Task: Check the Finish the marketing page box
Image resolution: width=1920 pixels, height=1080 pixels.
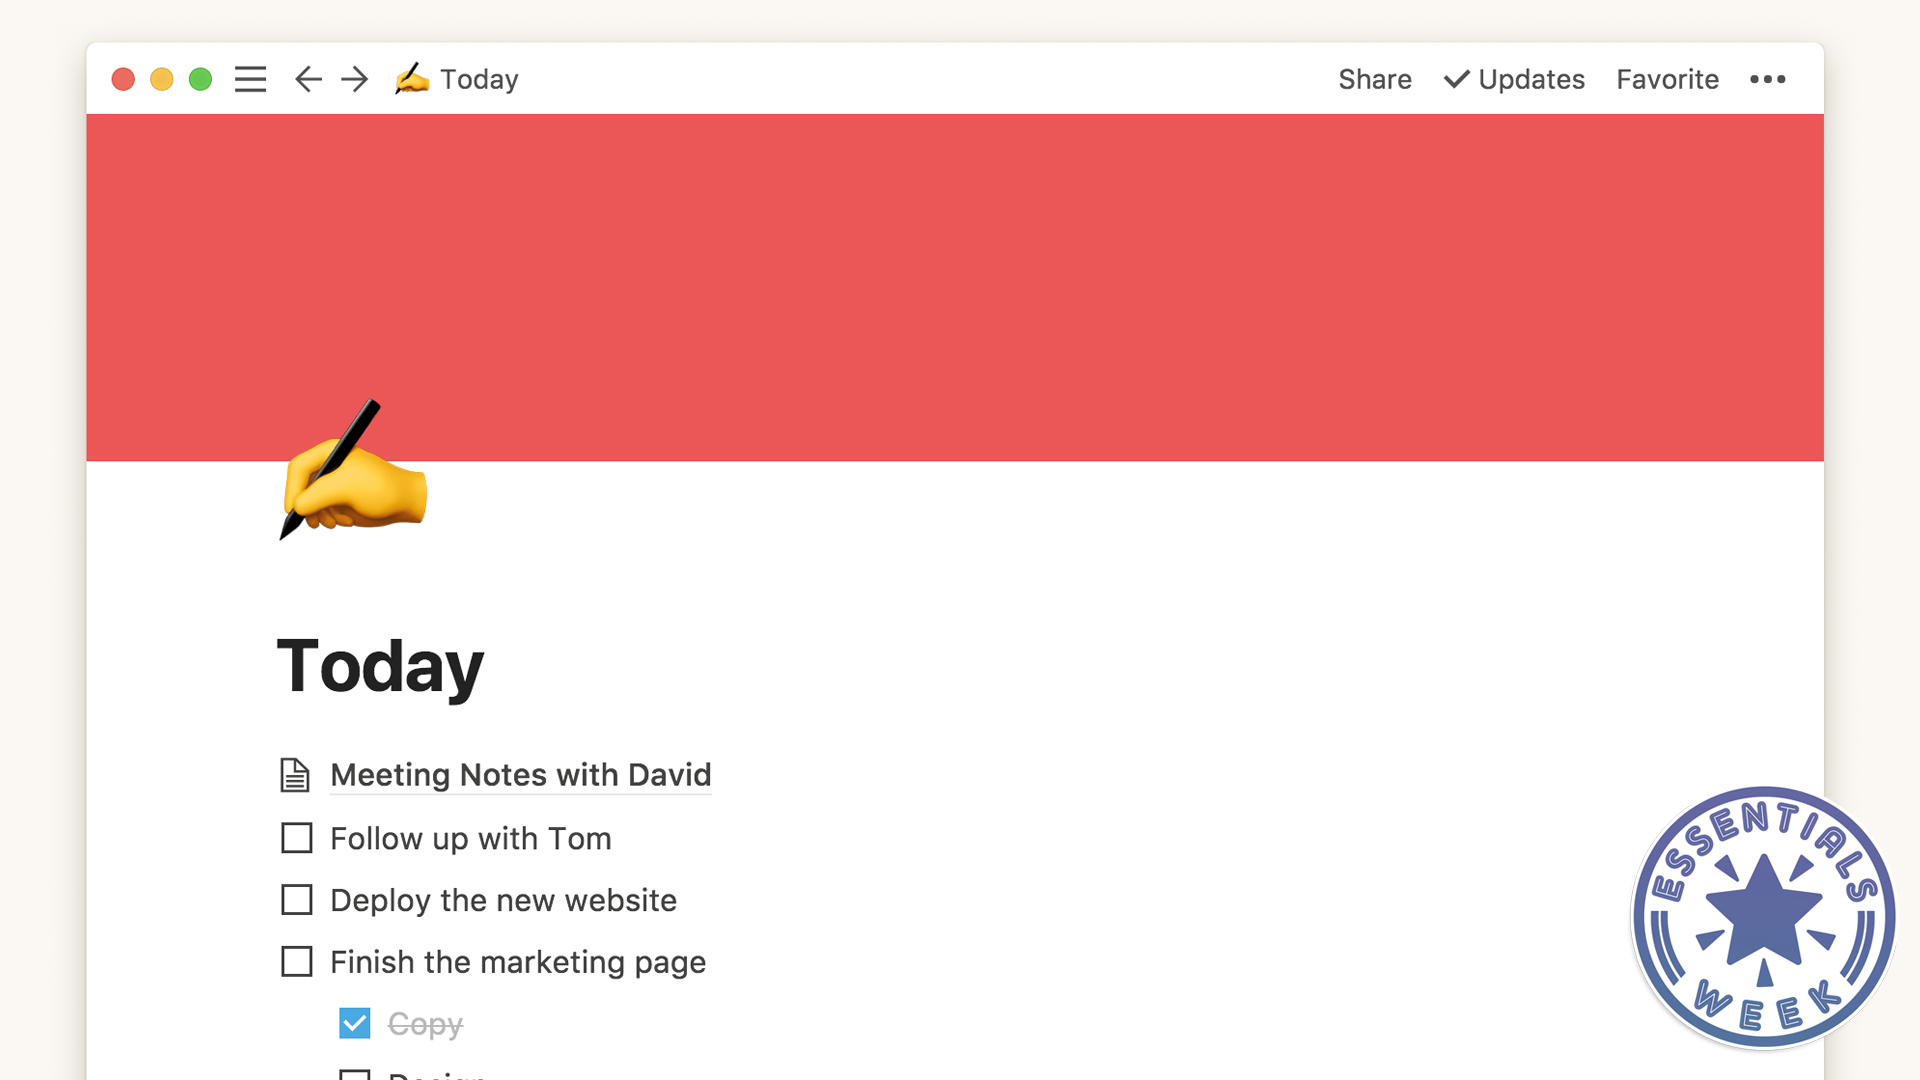Action: (297, 962)
